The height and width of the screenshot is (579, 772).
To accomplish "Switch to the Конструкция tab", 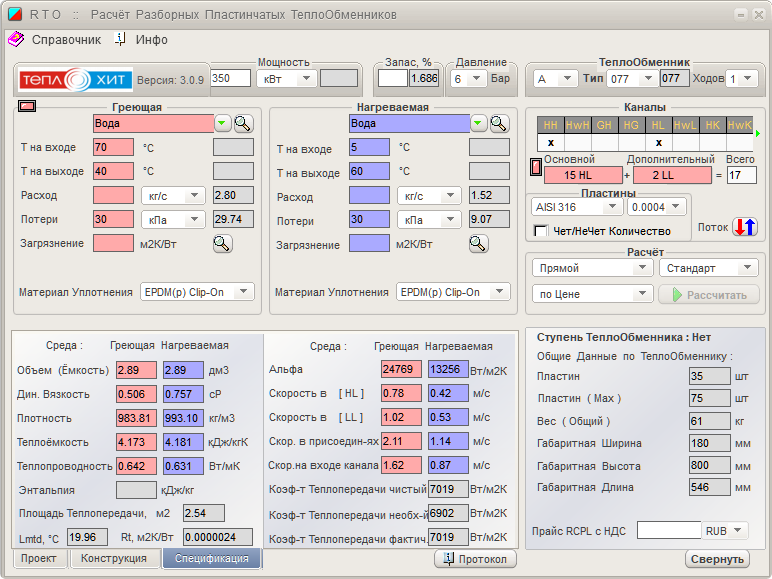I will pos(114,558).
